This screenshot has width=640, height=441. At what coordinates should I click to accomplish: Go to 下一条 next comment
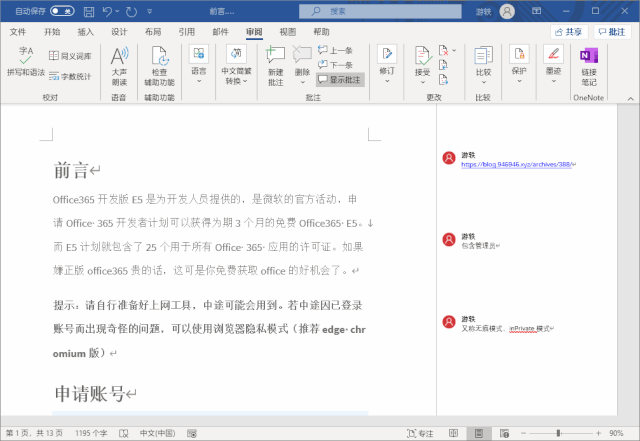[335, 65]
